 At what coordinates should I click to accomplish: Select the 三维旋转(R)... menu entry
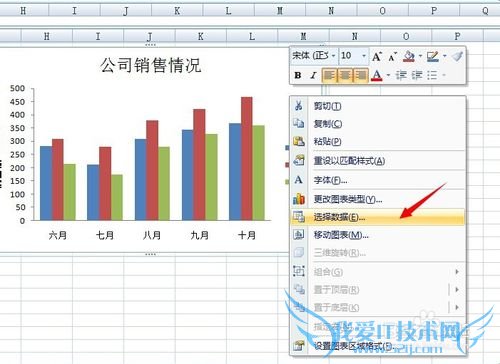[378, 253]
